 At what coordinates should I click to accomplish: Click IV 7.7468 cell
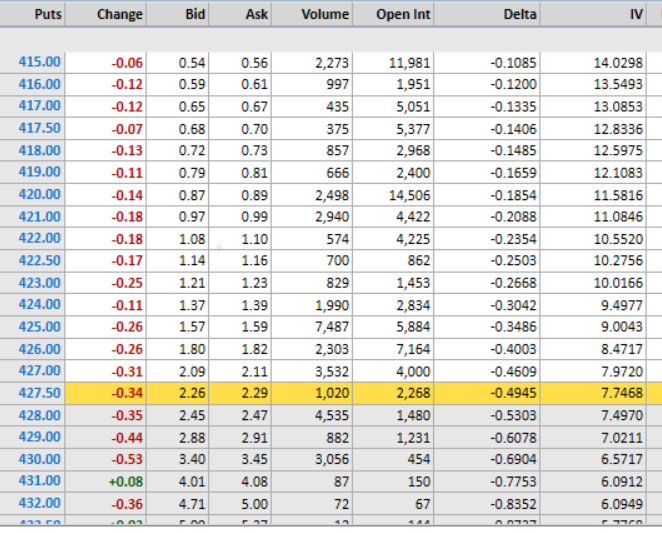point(622,393)
